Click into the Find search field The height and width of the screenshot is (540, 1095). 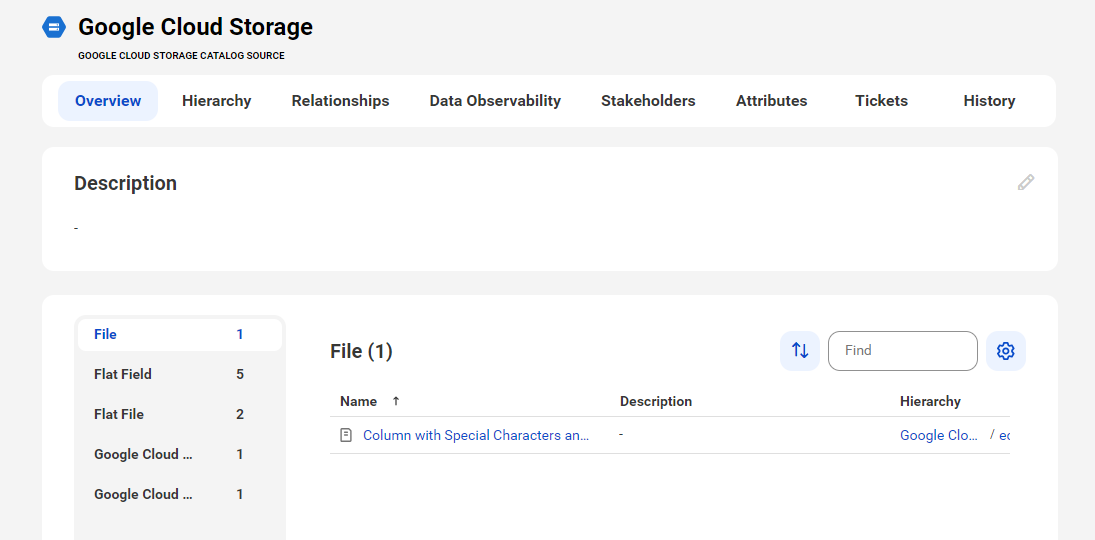[x=902, y=351]
